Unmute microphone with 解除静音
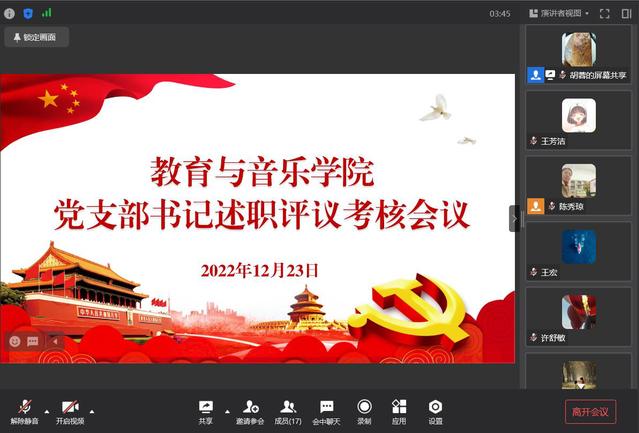The height and width of the screenshot is (433, 639). (24, 412)
